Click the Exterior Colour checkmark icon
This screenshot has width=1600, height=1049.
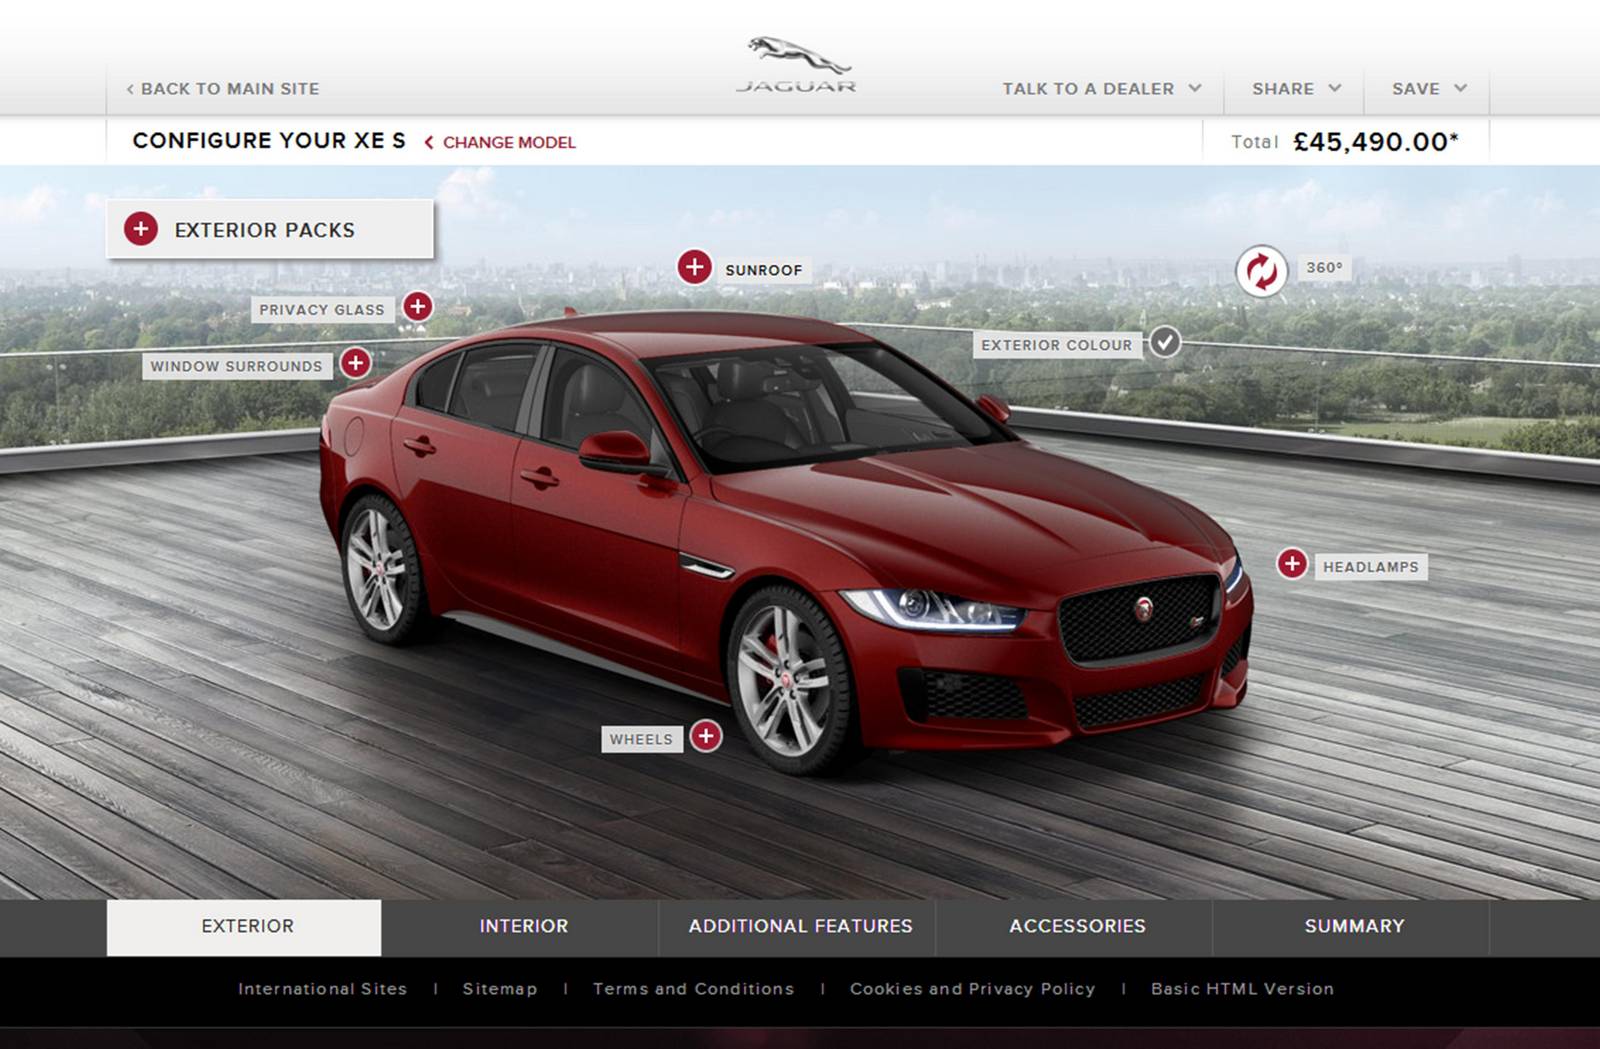pos(1165,342)
